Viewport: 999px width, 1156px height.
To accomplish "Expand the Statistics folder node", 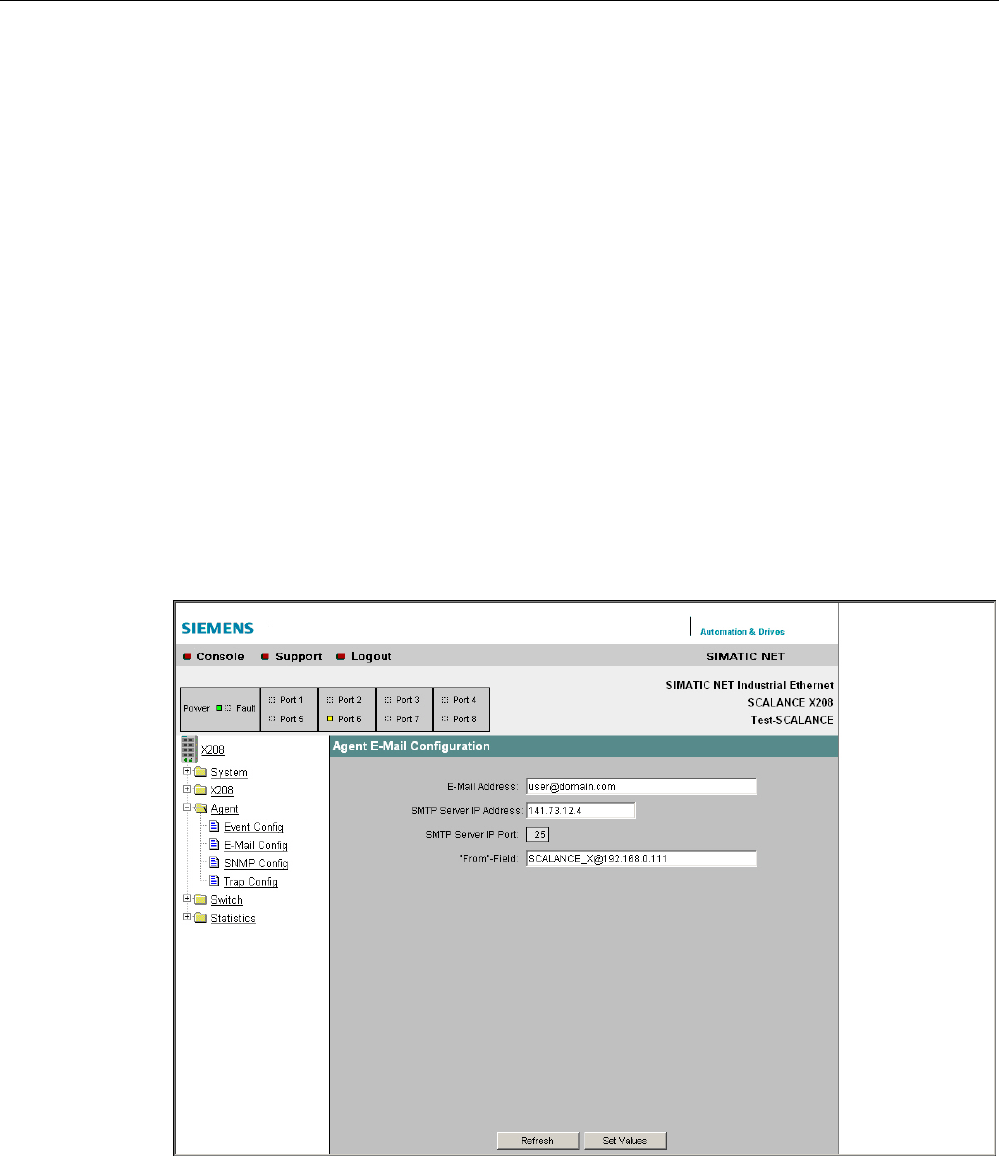I will (x=187, y=917).
